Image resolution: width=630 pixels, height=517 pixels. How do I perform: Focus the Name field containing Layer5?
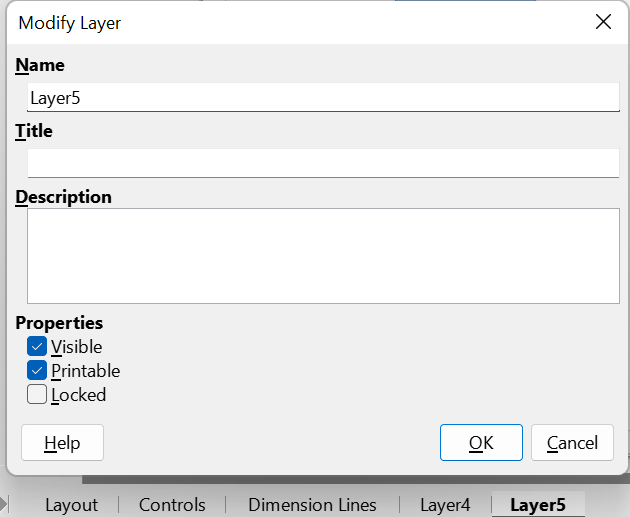pos(323,97)
